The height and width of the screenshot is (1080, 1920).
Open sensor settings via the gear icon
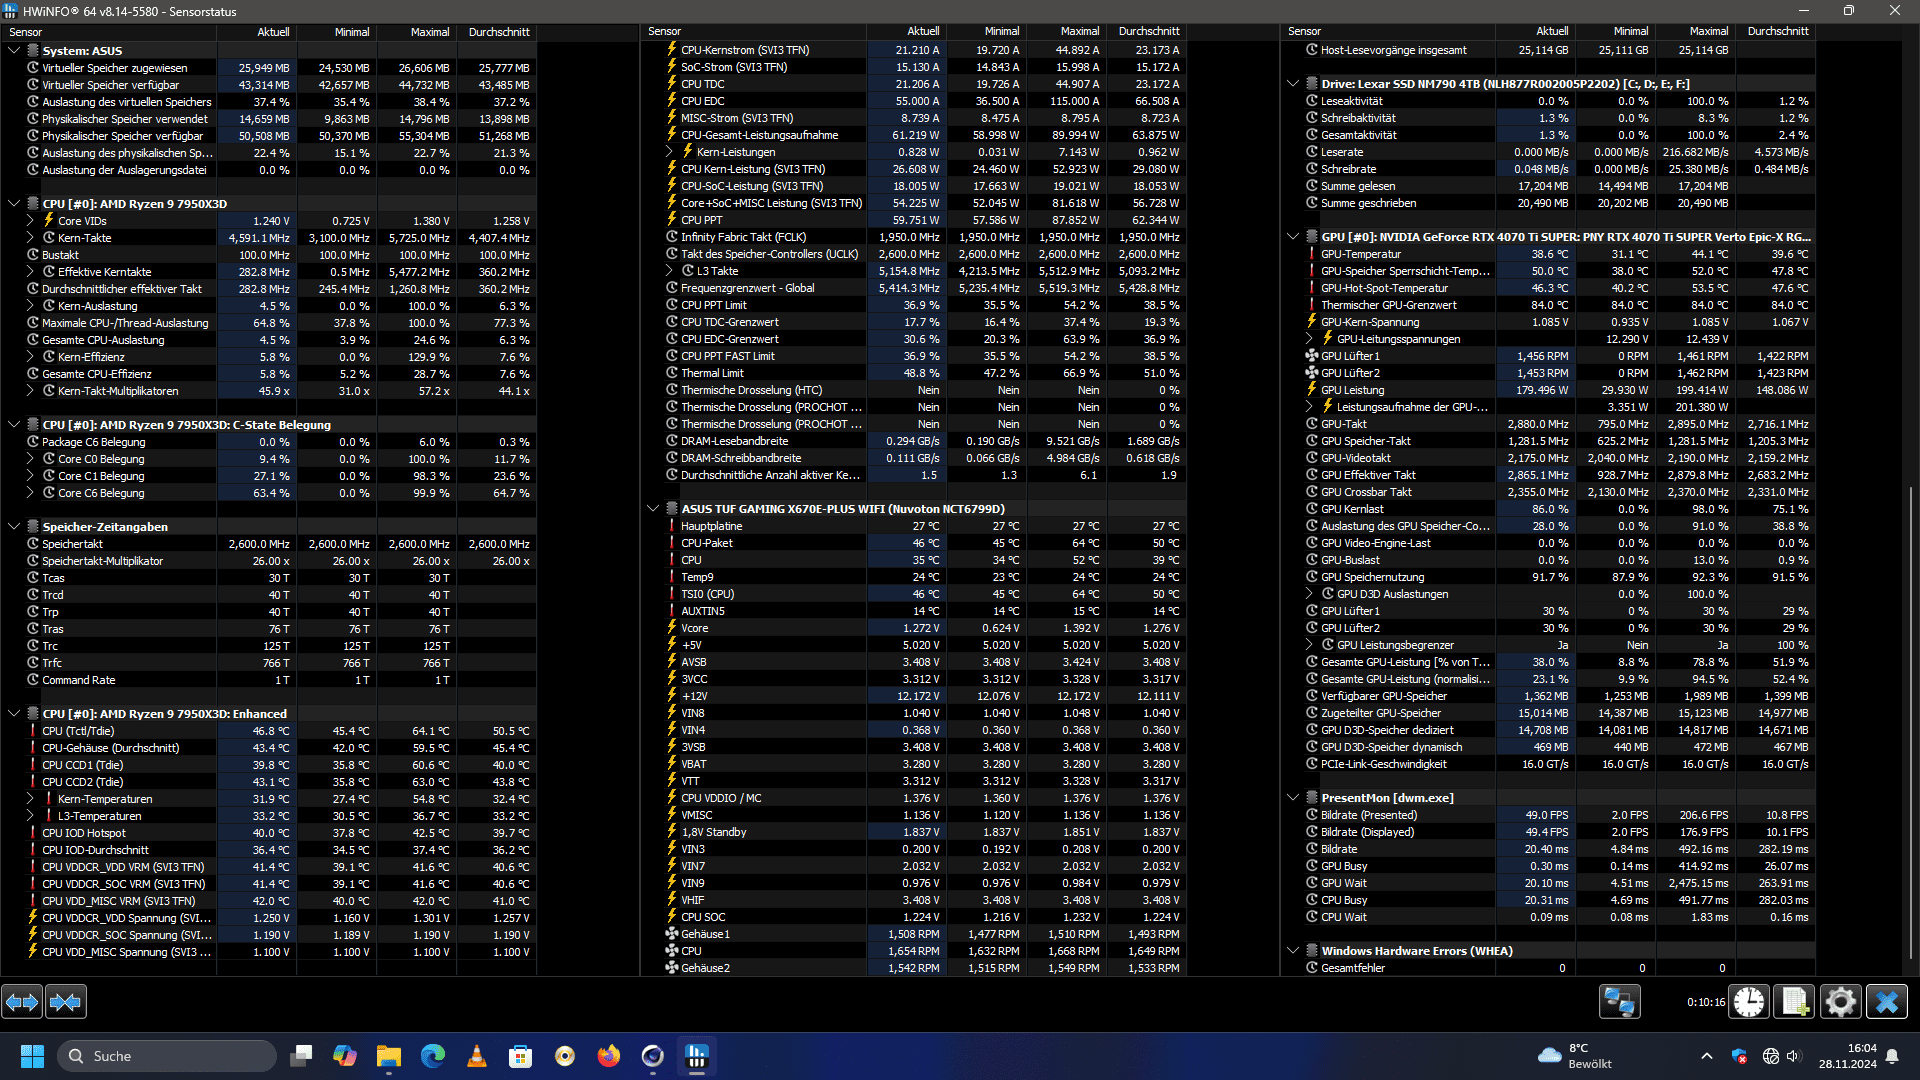click(1840, 1001)
